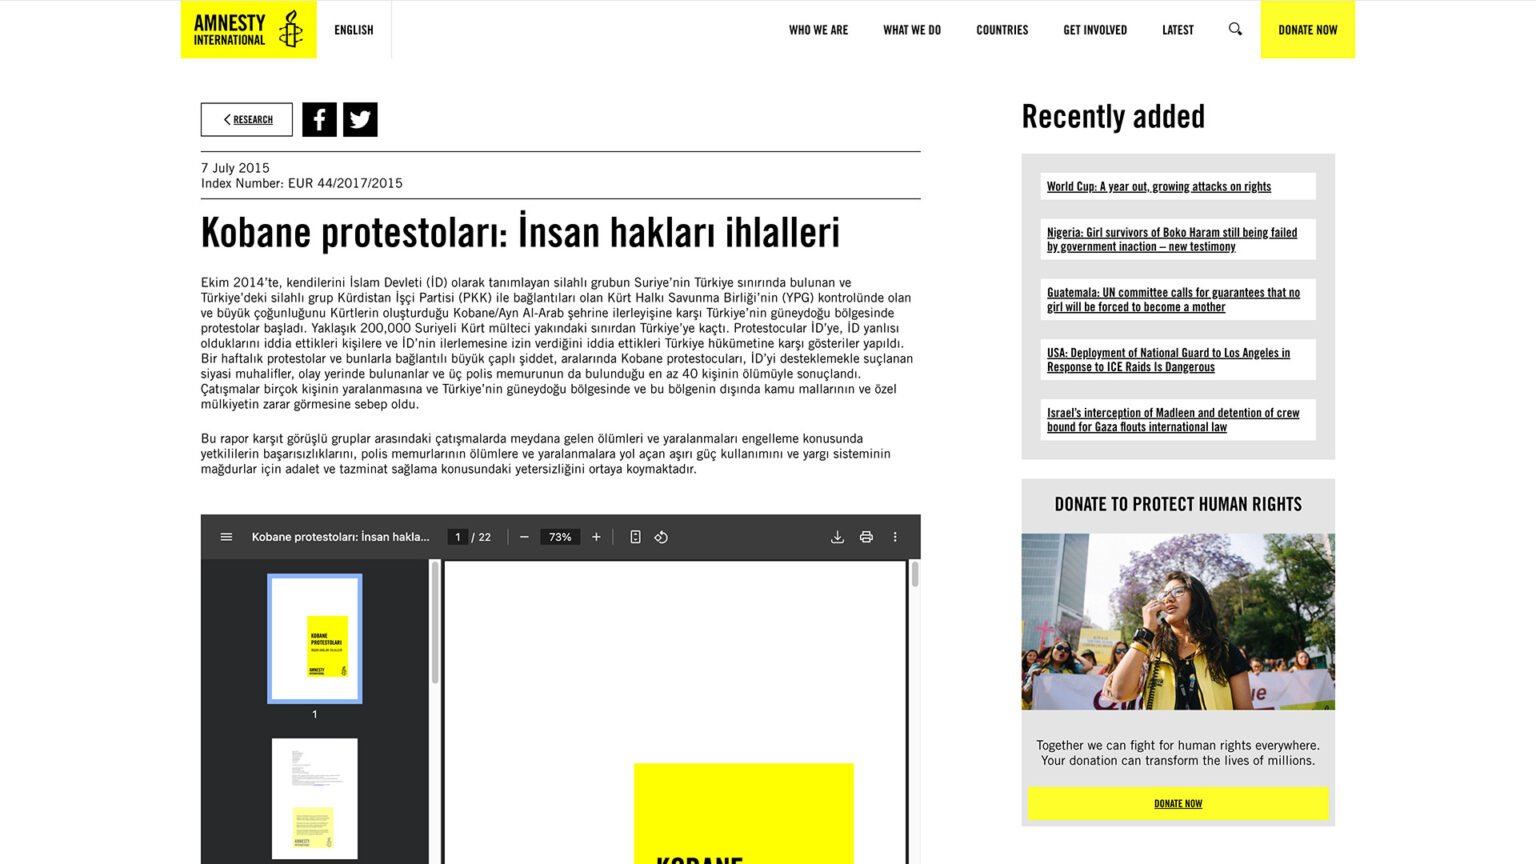This screenshot has width=1536, height=864.
Task: Click PDF thumbnail panel scrollbar
Action: [435, 624]
